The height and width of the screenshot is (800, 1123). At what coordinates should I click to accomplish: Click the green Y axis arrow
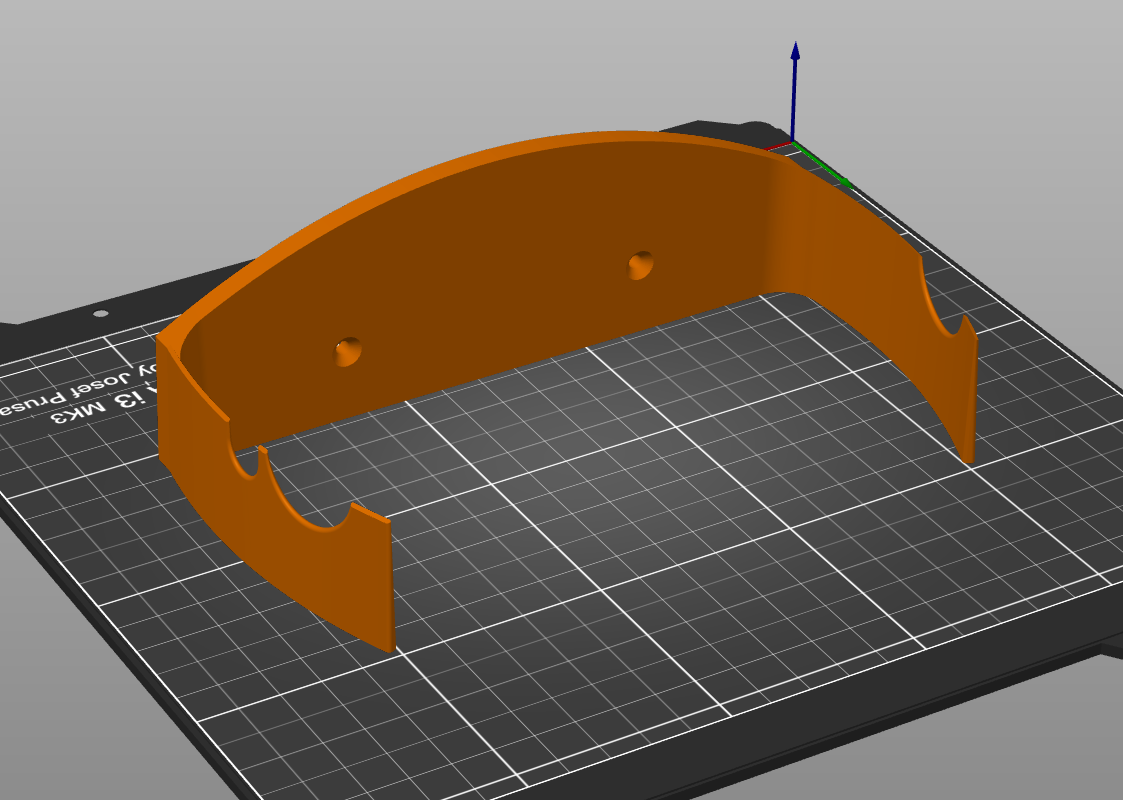click(x=822, y=165)
